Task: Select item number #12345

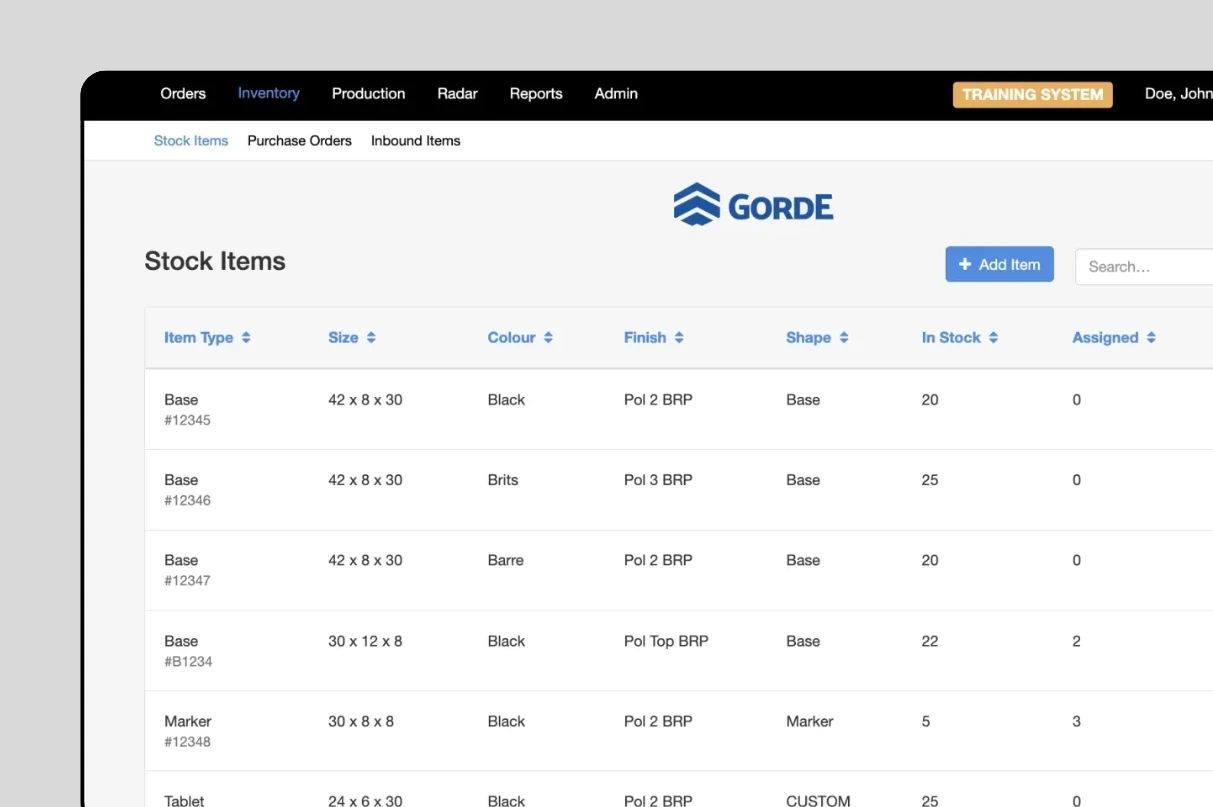Action: (187, 421)
